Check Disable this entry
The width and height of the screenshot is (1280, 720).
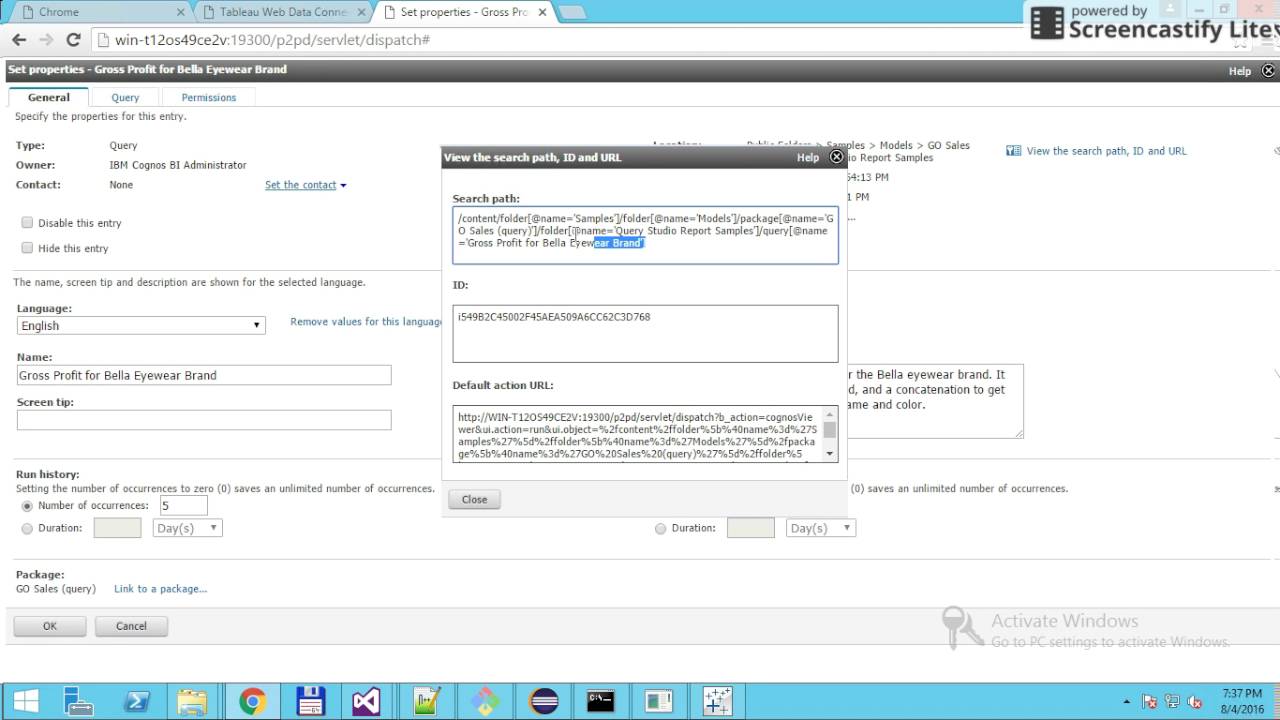point(28,223)
